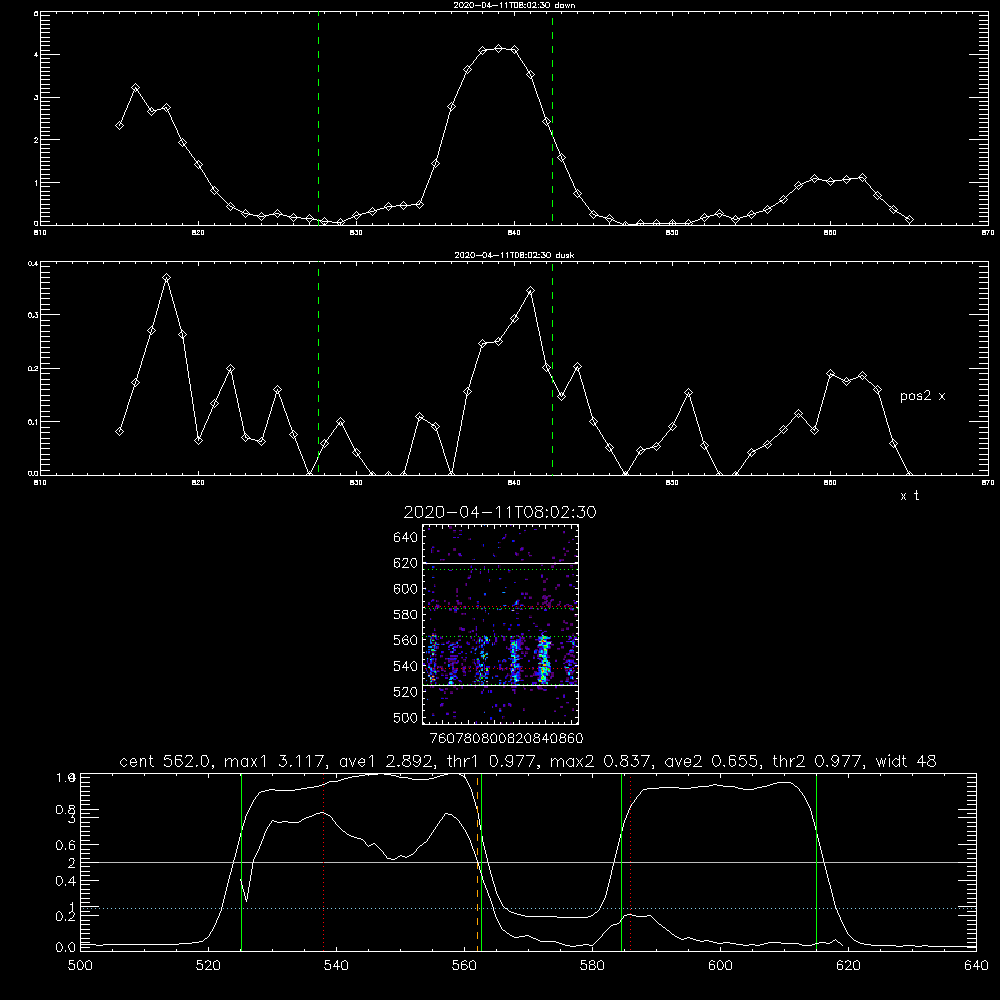Click dusk plot y-axis label 0.1
This screenshot has width=1000, height=1000.
pos(33,422)
